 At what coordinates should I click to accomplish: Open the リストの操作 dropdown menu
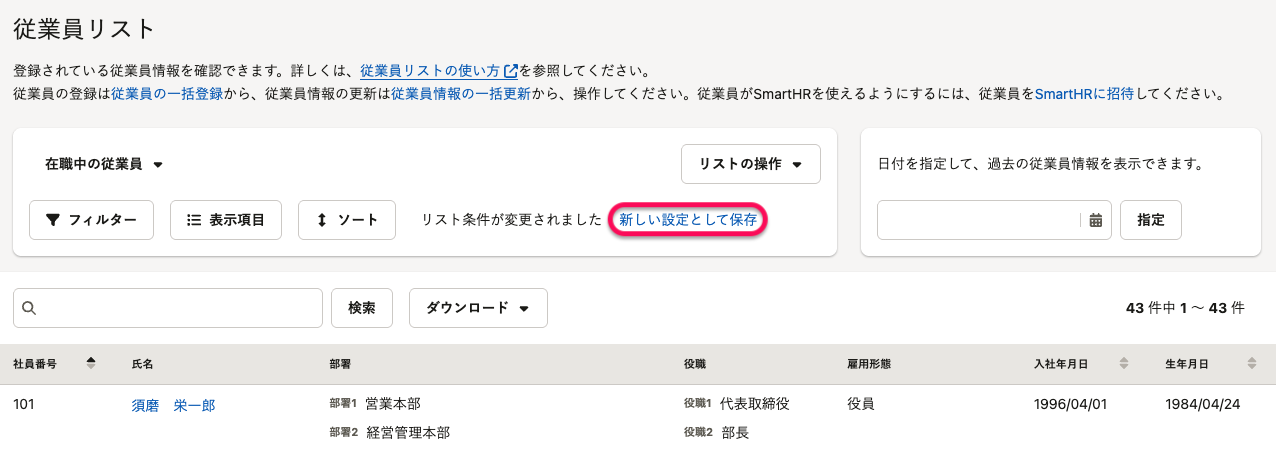tap(750, 164)
